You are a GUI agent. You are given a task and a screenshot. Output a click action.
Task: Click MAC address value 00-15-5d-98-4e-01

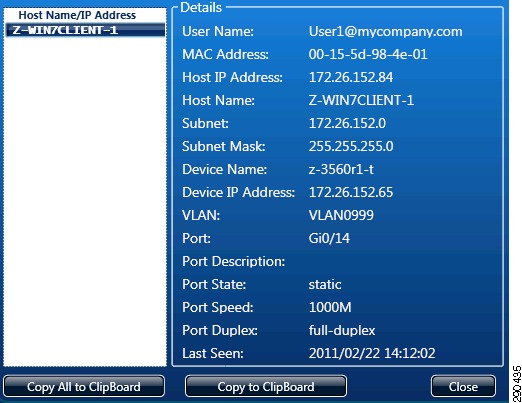click(368, 54)
